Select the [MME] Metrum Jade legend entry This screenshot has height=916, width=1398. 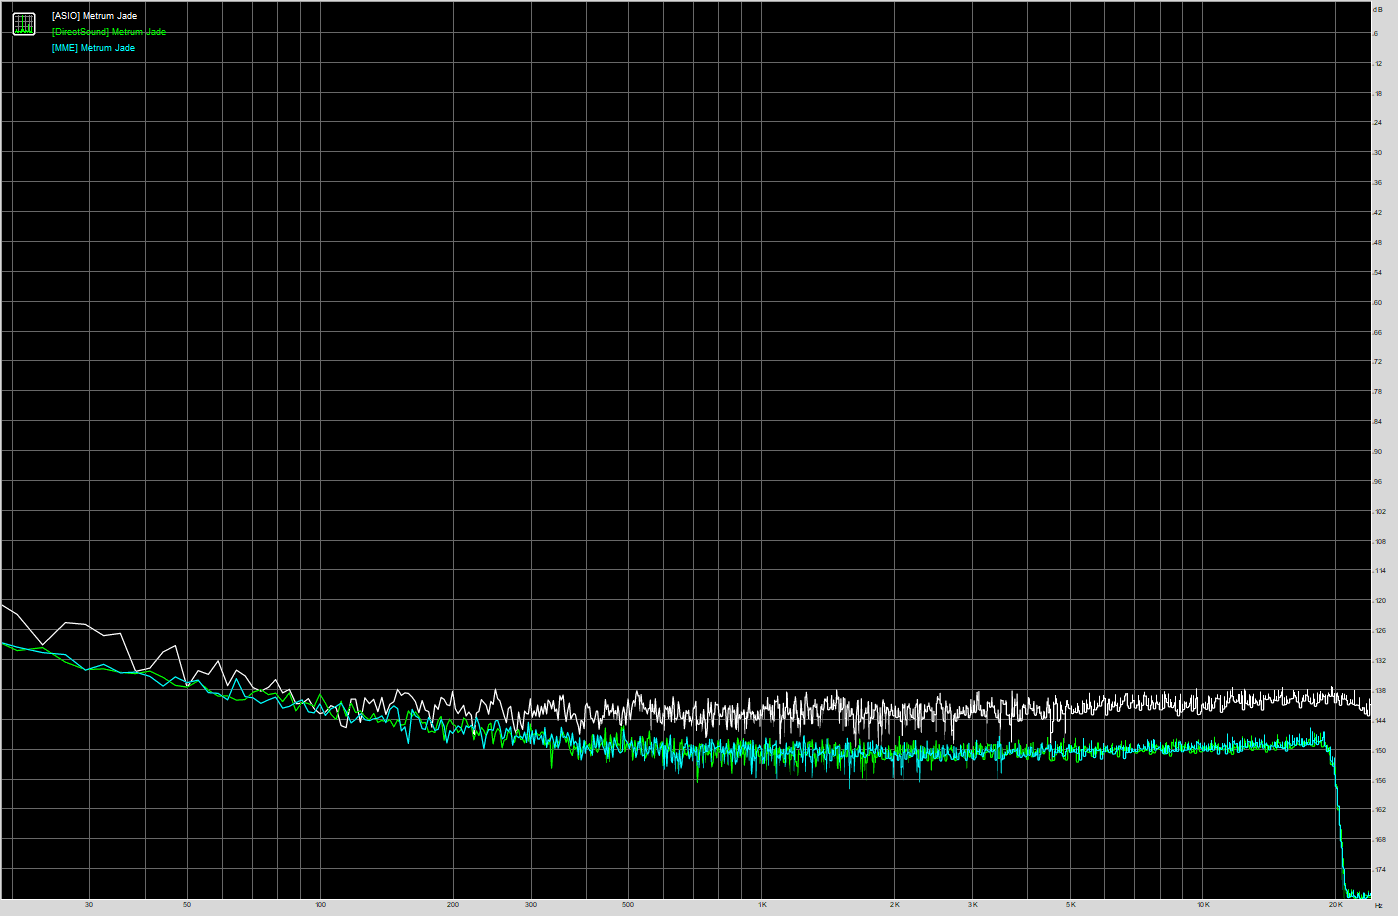coord(93,48)
